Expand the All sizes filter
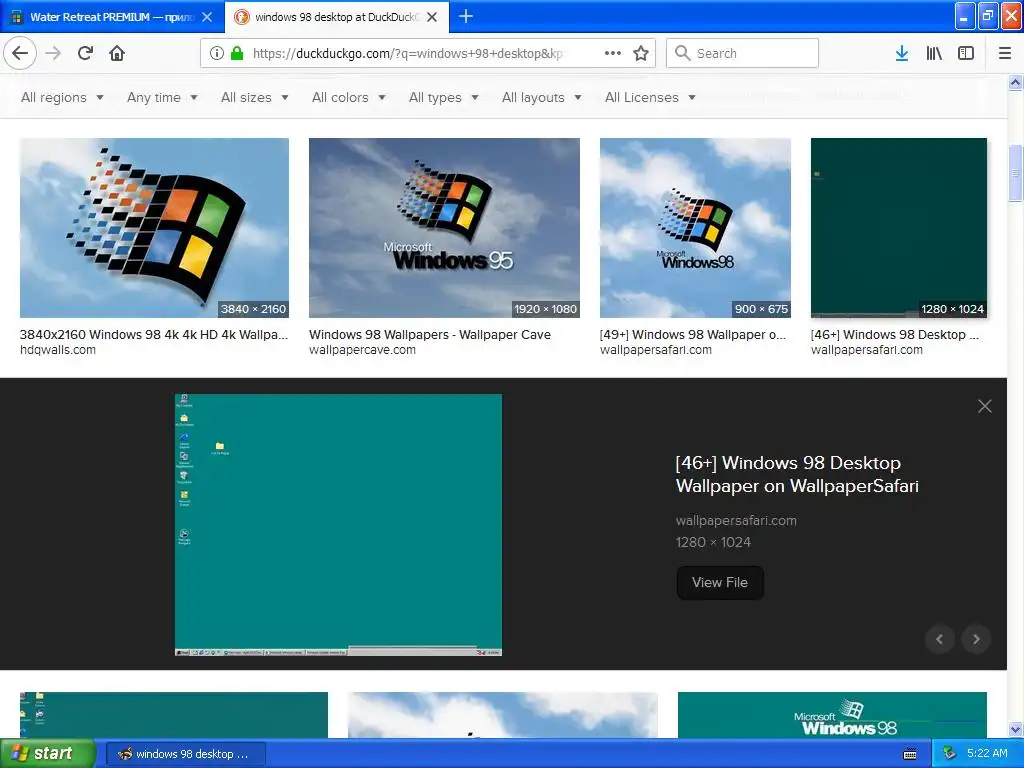Viewport: 1024px width, 768px height. [255, 97]
